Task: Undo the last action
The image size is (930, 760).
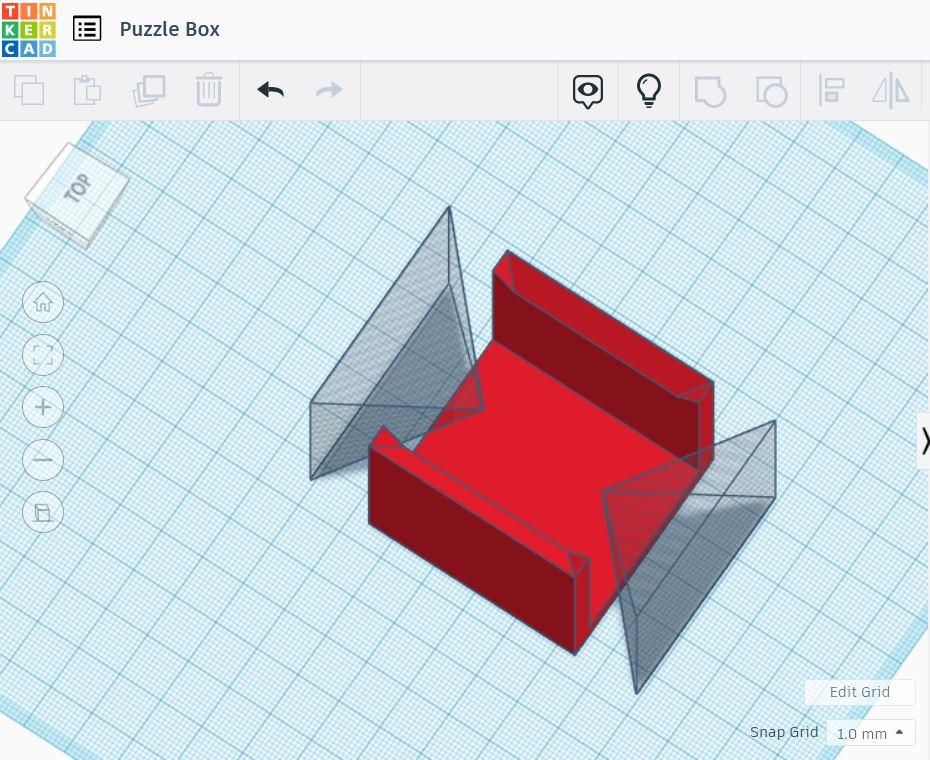Action: [270, 90]
